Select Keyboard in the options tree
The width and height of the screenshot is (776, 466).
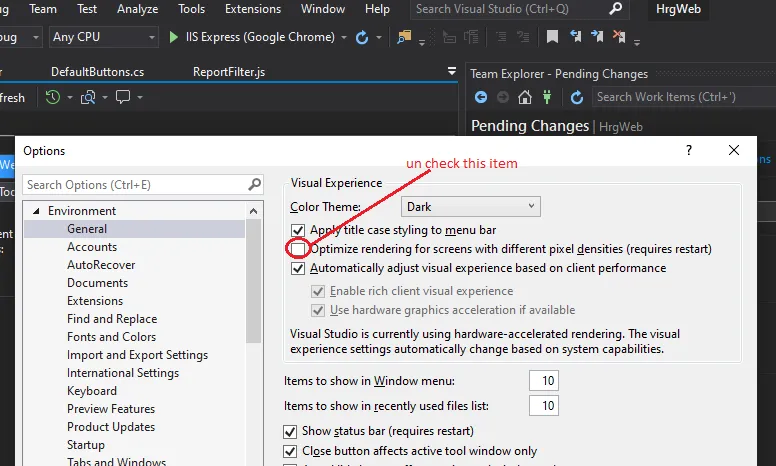click(91, 391)
